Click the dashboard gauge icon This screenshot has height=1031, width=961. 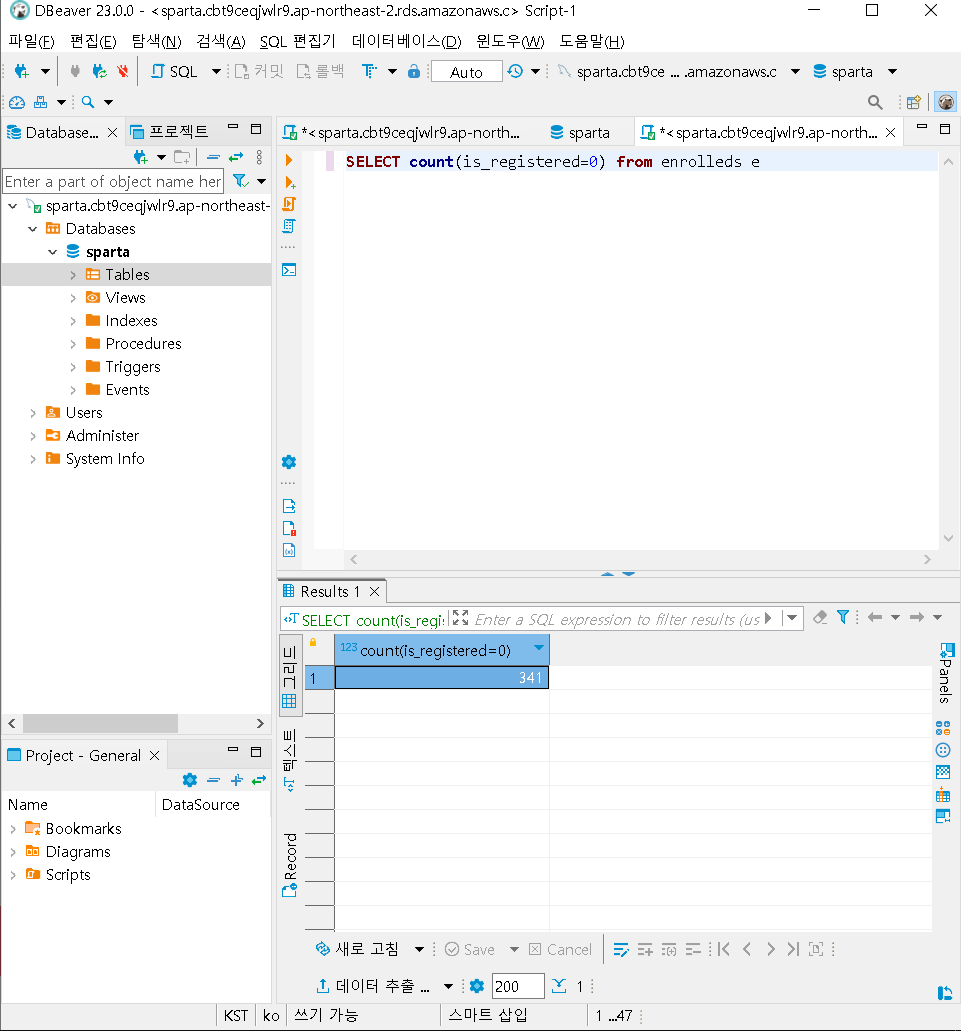pos(17,102)
